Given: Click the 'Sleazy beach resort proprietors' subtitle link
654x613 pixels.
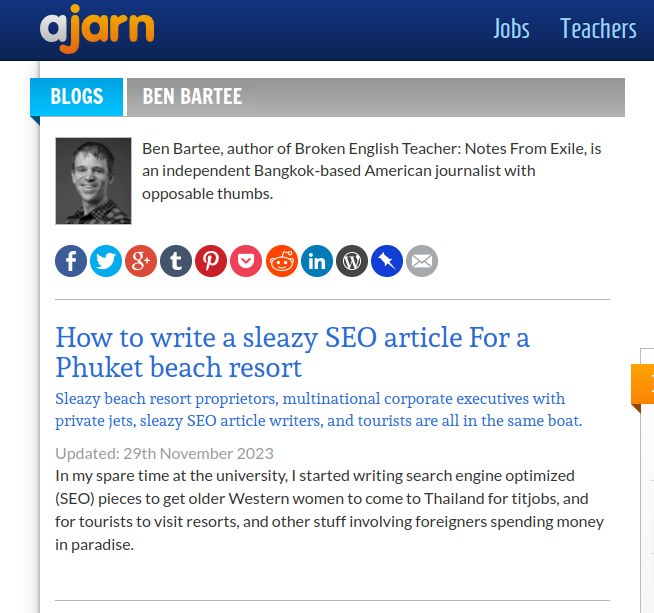Looking at the screenshot, I should click(319, 410).
